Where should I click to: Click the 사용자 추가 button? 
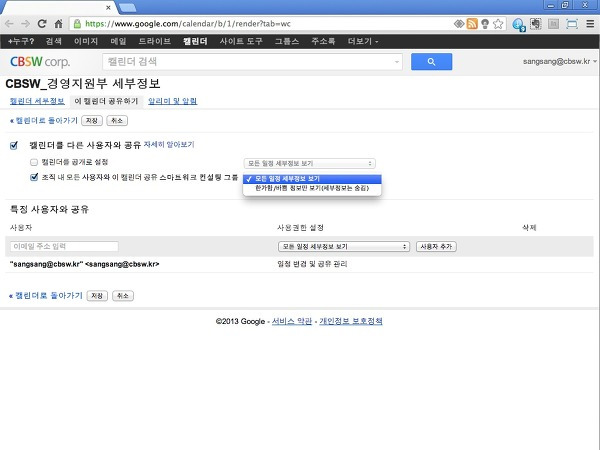(436, 246)
